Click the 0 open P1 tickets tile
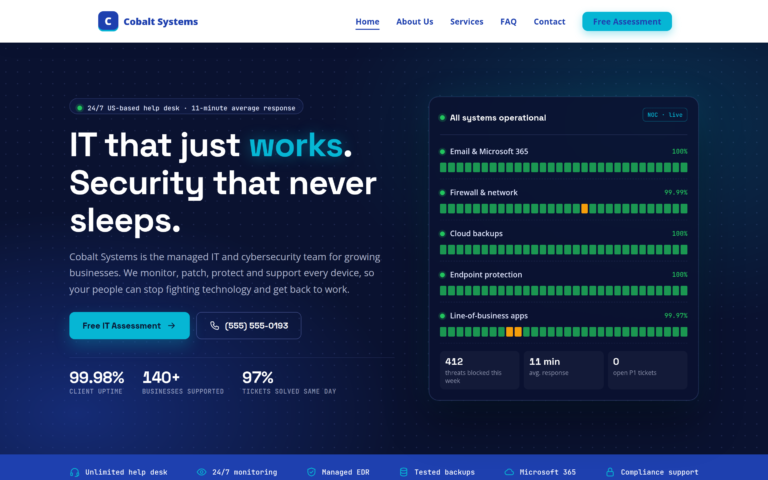 pyautogui.click(x=648, y=370)
